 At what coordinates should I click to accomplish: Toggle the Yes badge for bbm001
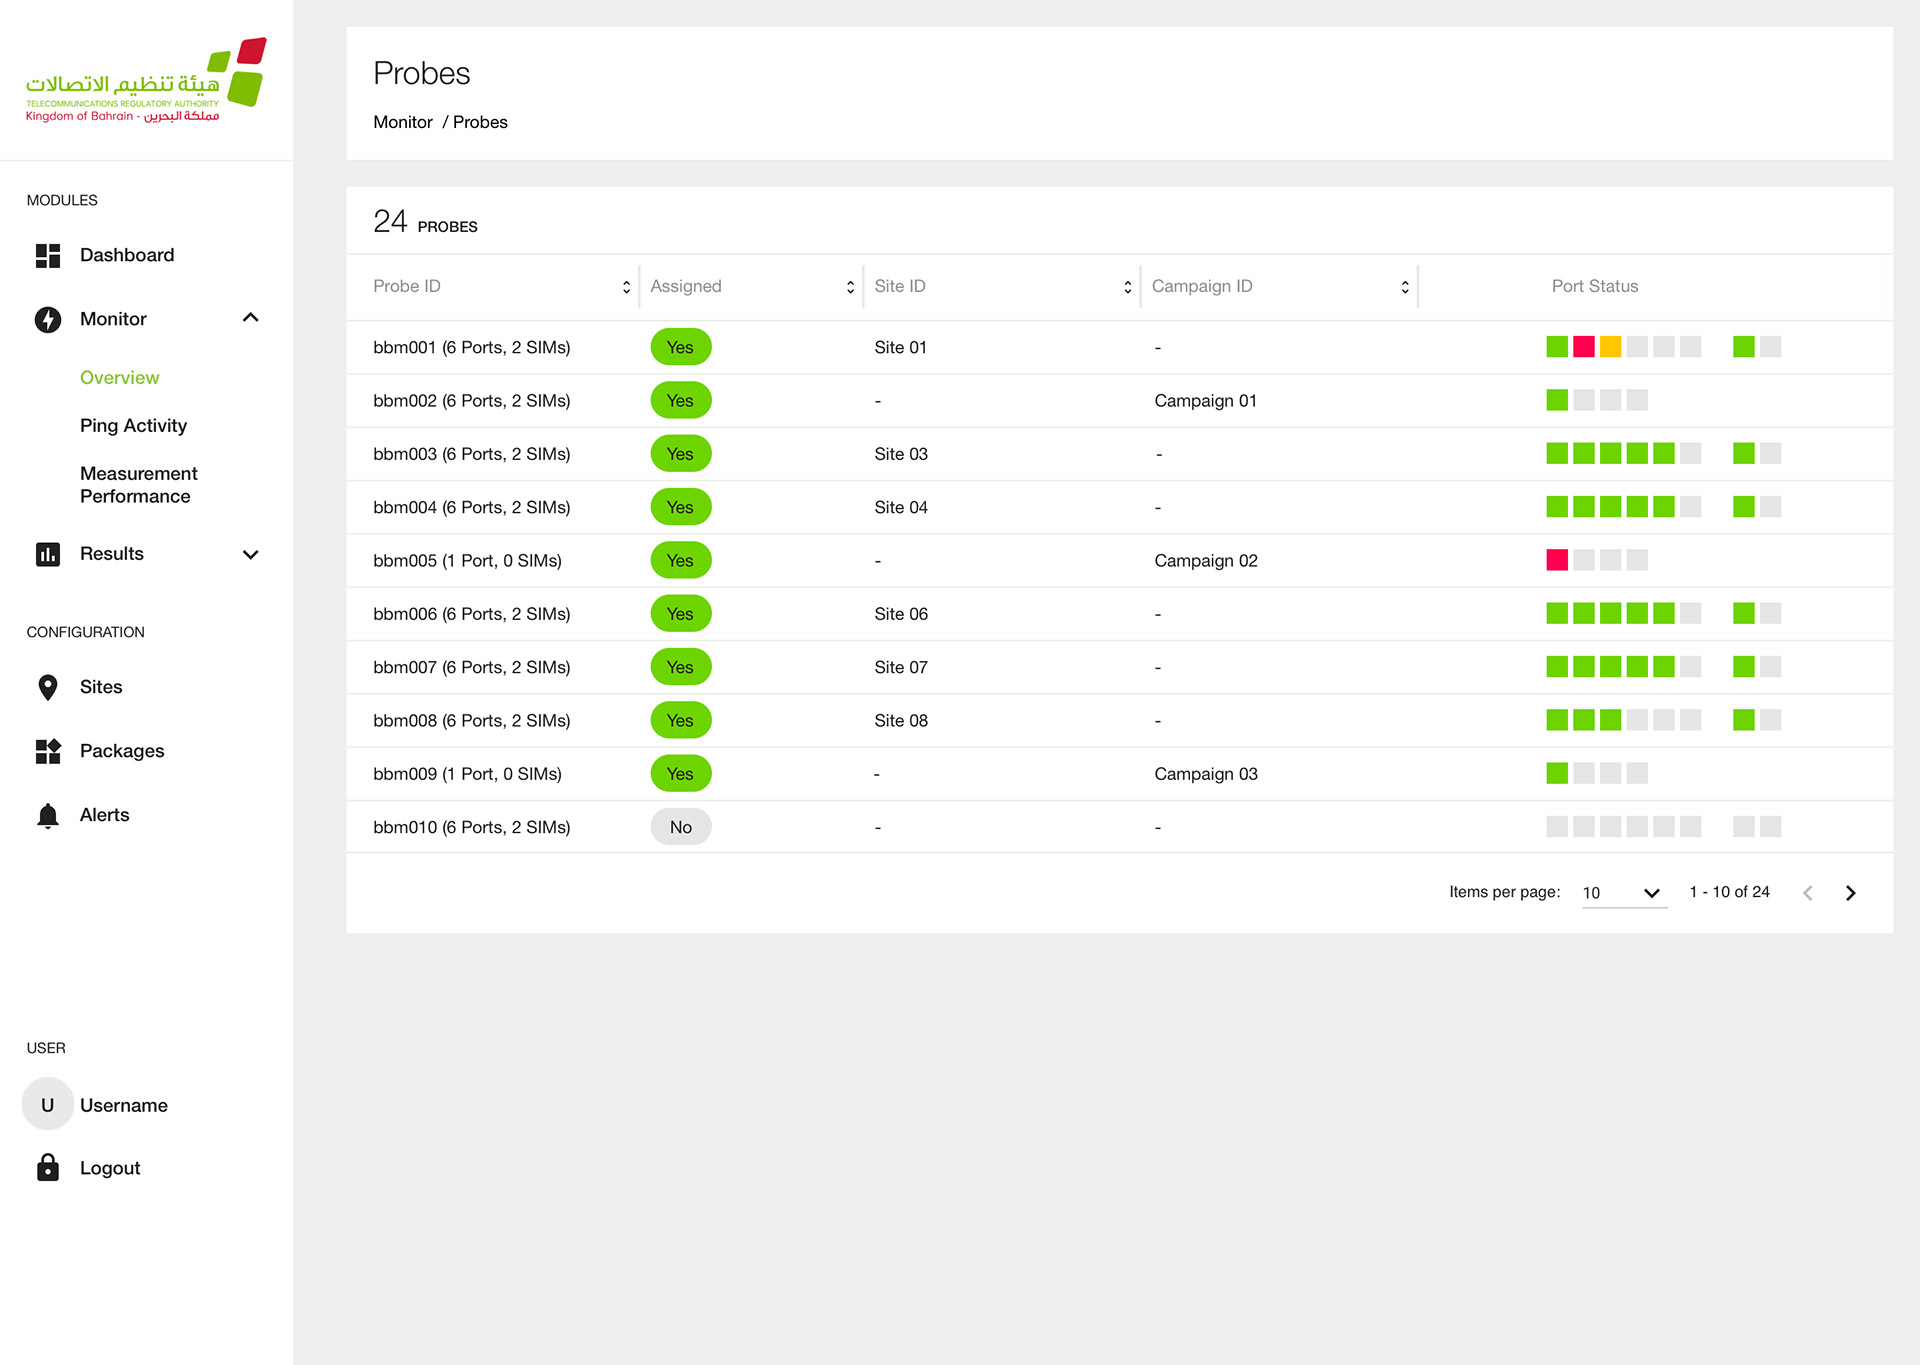click(x=680, y=347)
